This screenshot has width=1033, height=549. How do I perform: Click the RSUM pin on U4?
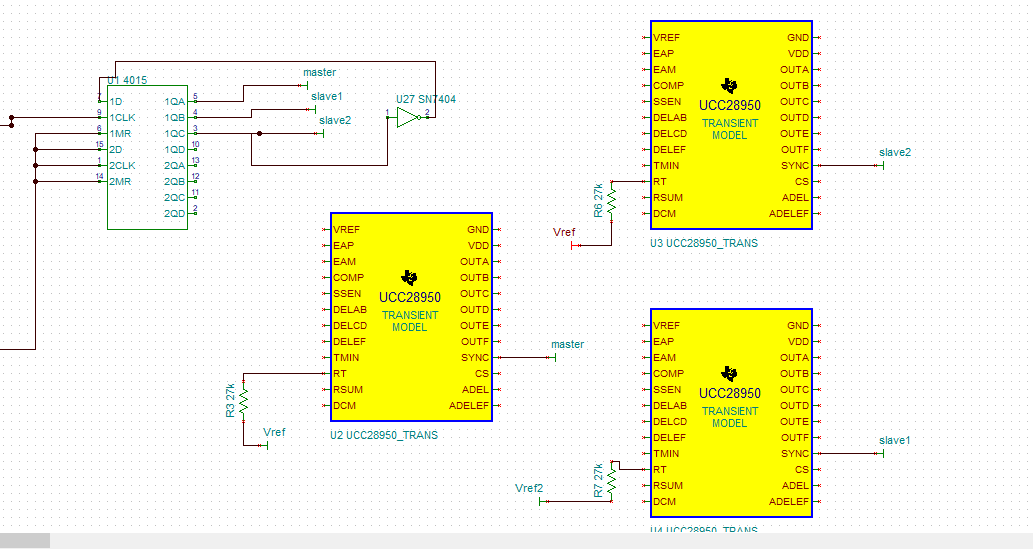[668, 486]
